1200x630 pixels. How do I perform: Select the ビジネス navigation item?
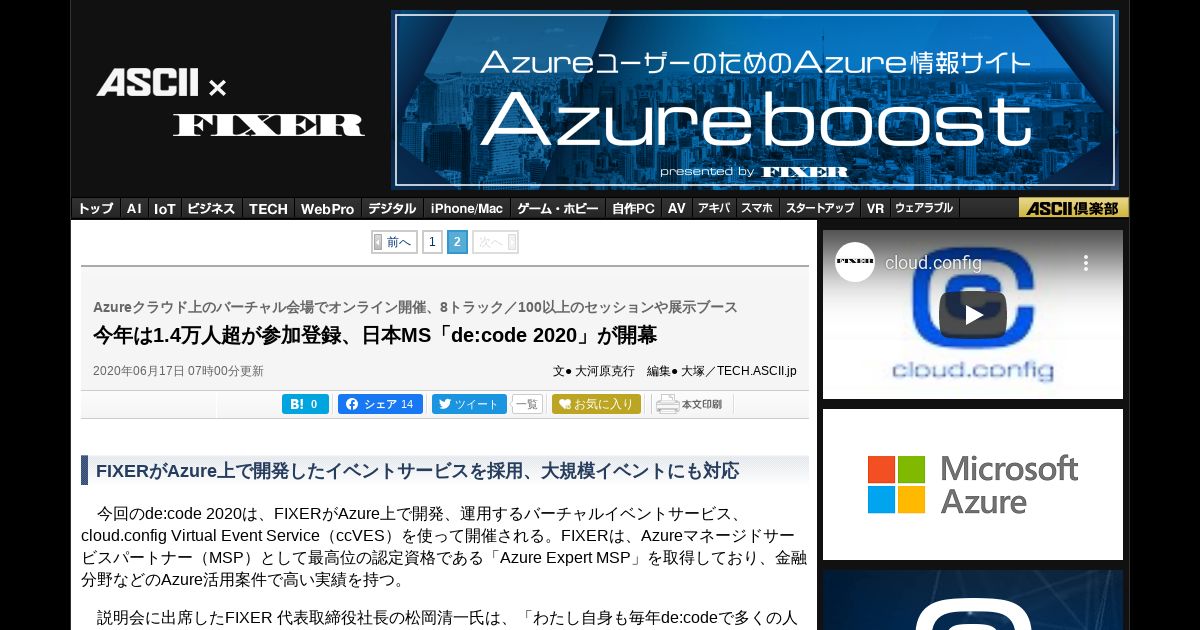(211, 208)
